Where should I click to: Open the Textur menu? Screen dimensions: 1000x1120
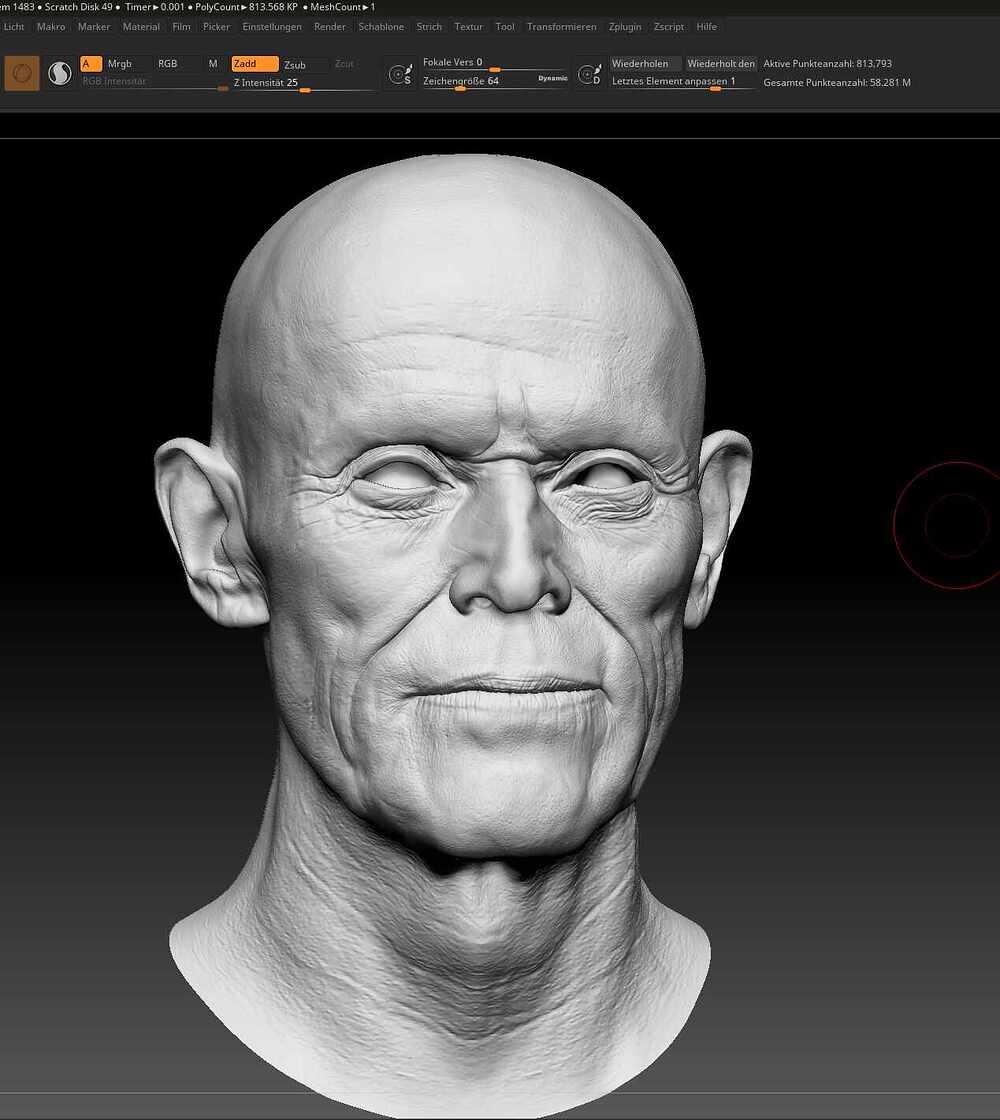469,26
